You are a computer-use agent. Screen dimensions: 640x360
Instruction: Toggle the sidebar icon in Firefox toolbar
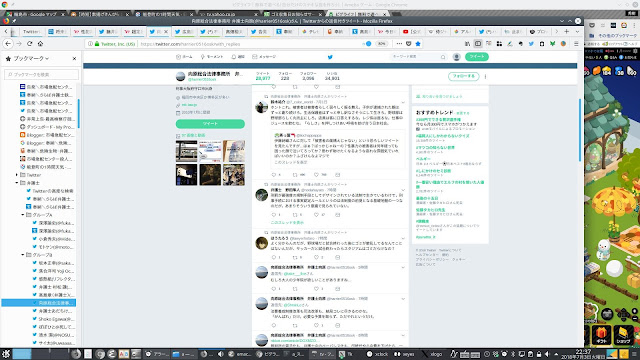pyautogui.click(x=478, y=44)
